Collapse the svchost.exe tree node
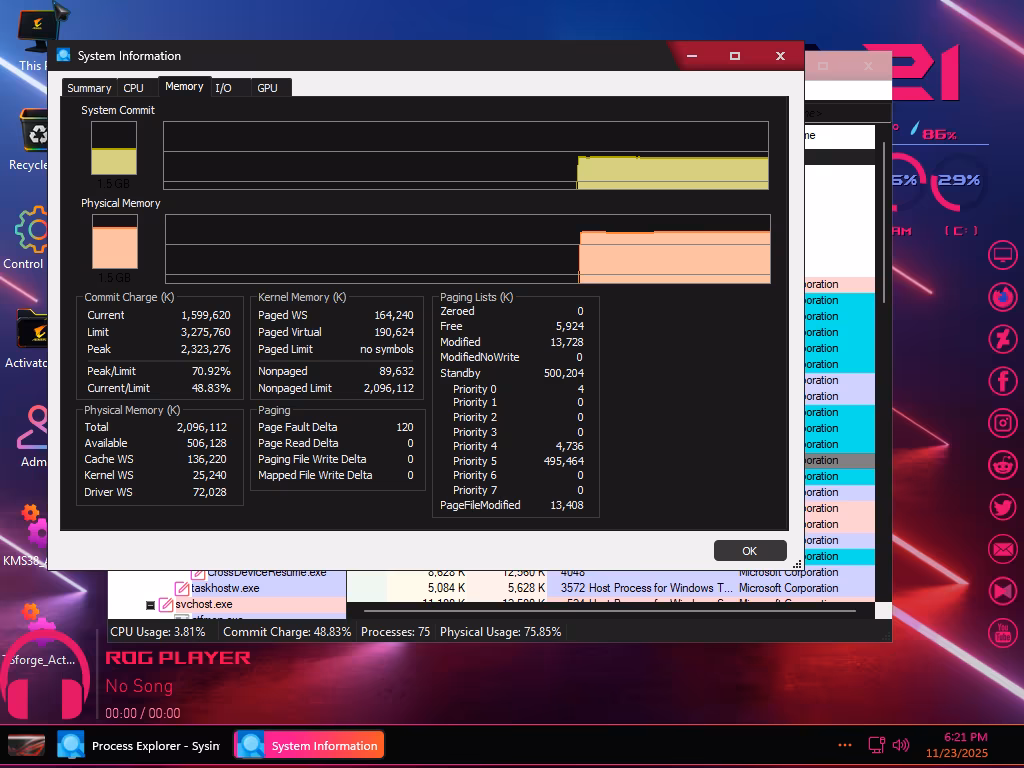This screenshot has height=768, width=1024. tap(150, 605)
